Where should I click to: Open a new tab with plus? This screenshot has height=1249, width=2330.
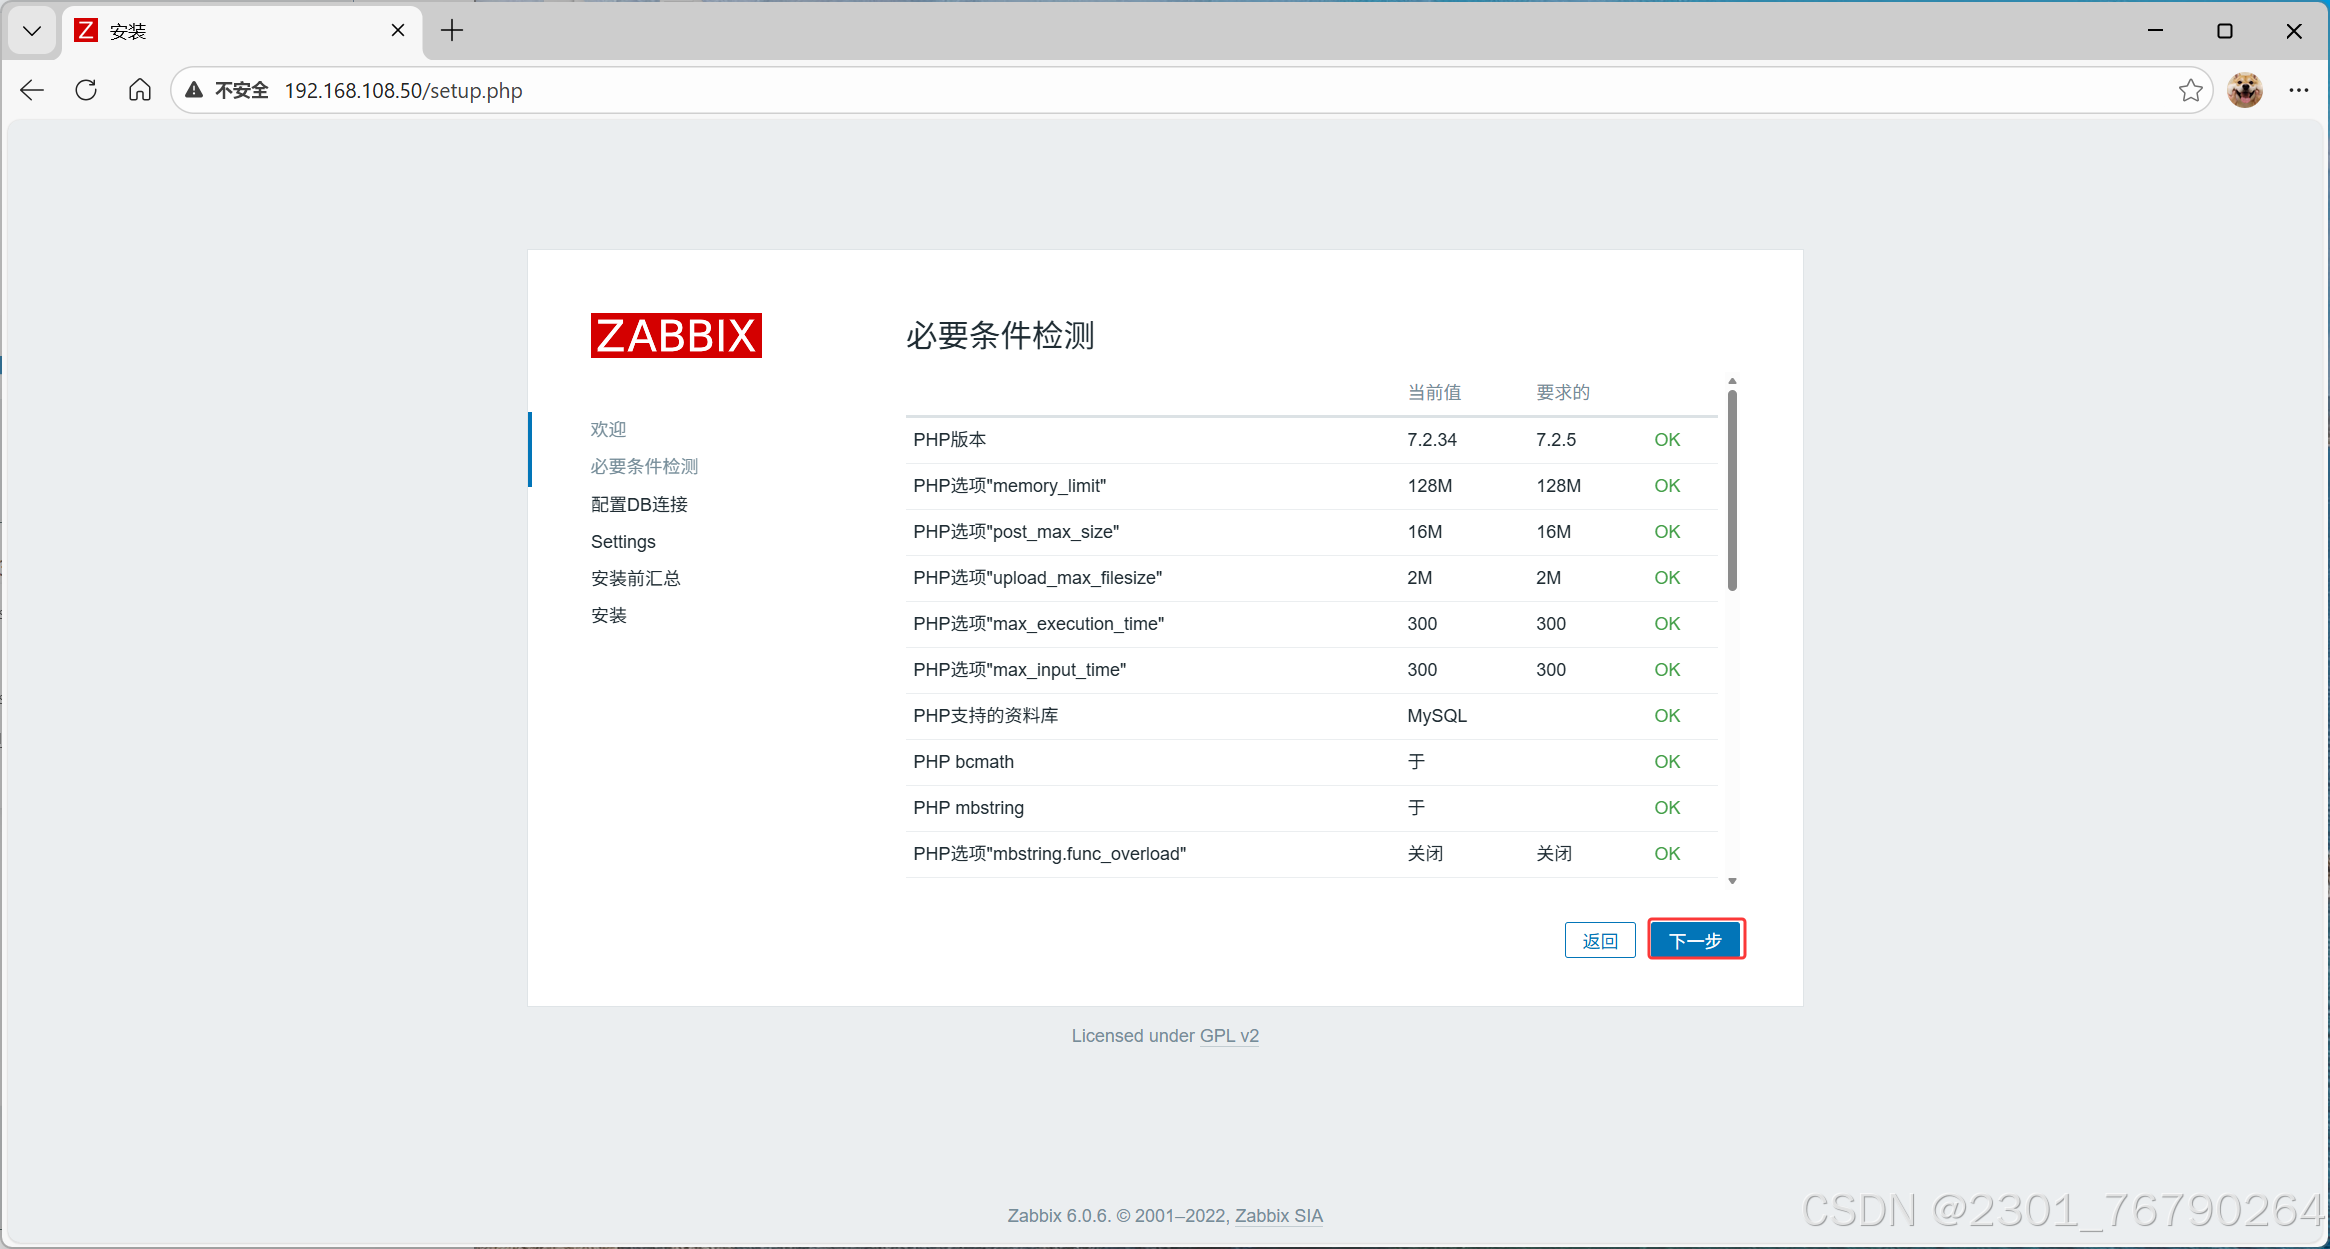click(452, 31)
